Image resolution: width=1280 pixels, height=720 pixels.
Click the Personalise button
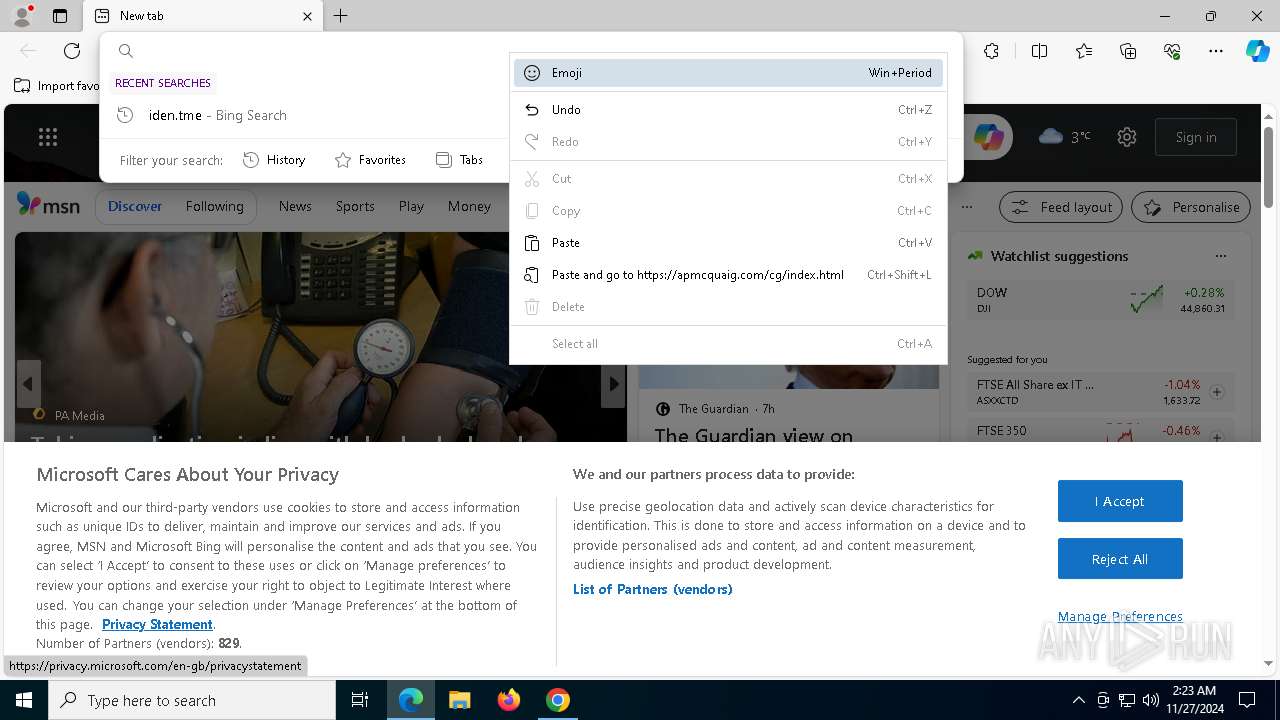click(x=1191, y=207)
